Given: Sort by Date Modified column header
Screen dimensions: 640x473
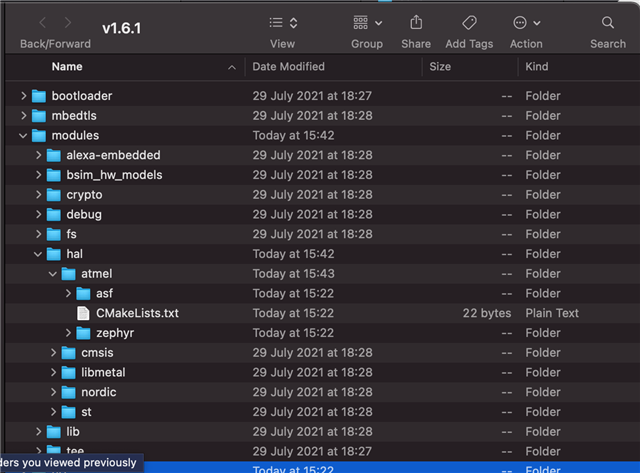Looking at the screenshot, I should (x=289, y=67).
